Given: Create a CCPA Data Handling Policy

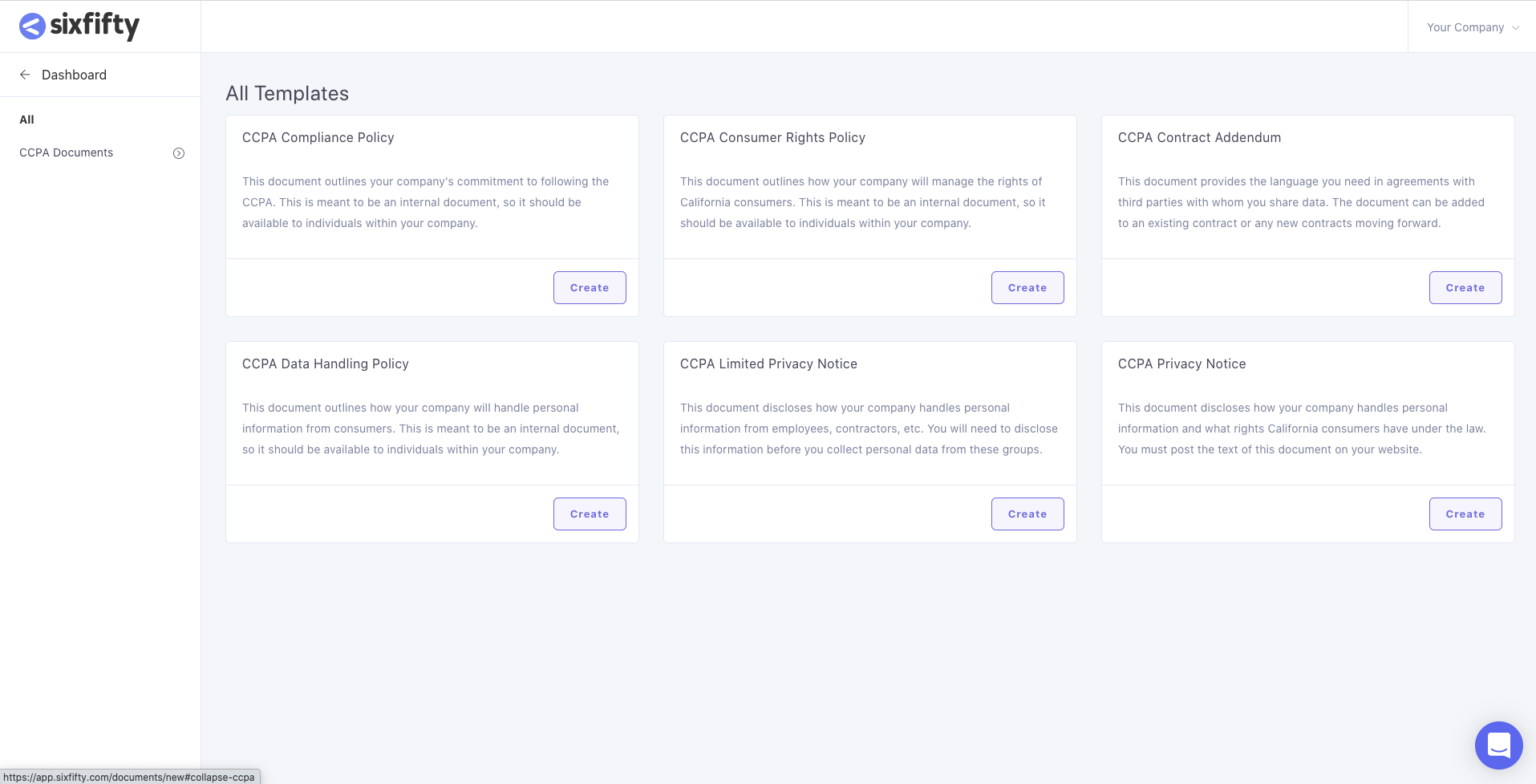Looking at the screenshot, I should 589,514.
